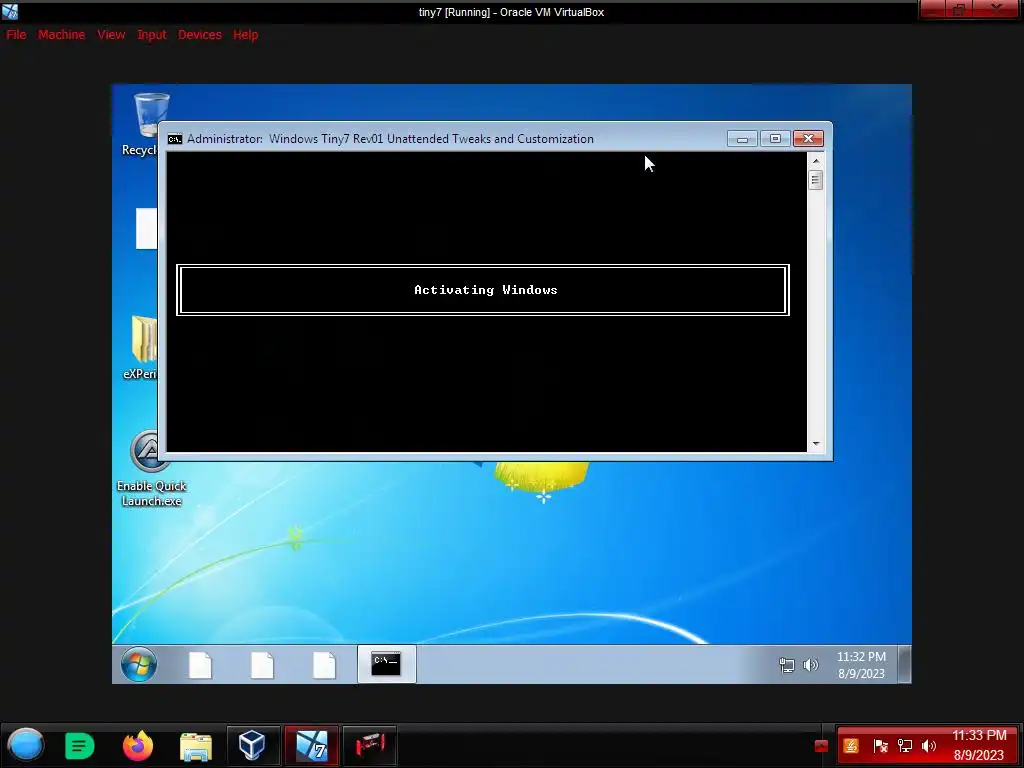Open the Help menu
This screenshot has width=1024, height=768.
click(x=246, y=35)
